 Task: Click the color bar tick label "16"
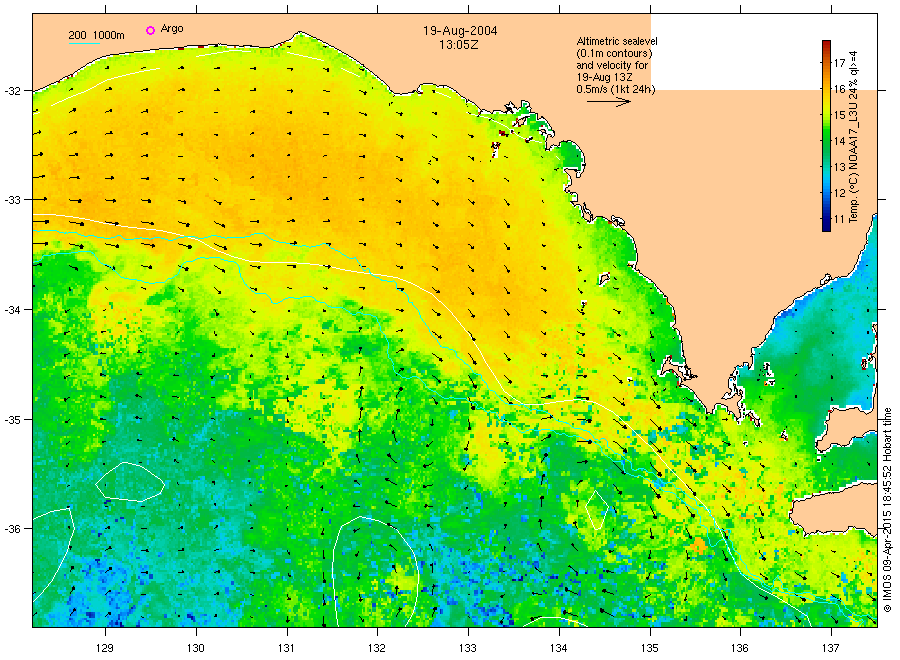coord(839,89)
